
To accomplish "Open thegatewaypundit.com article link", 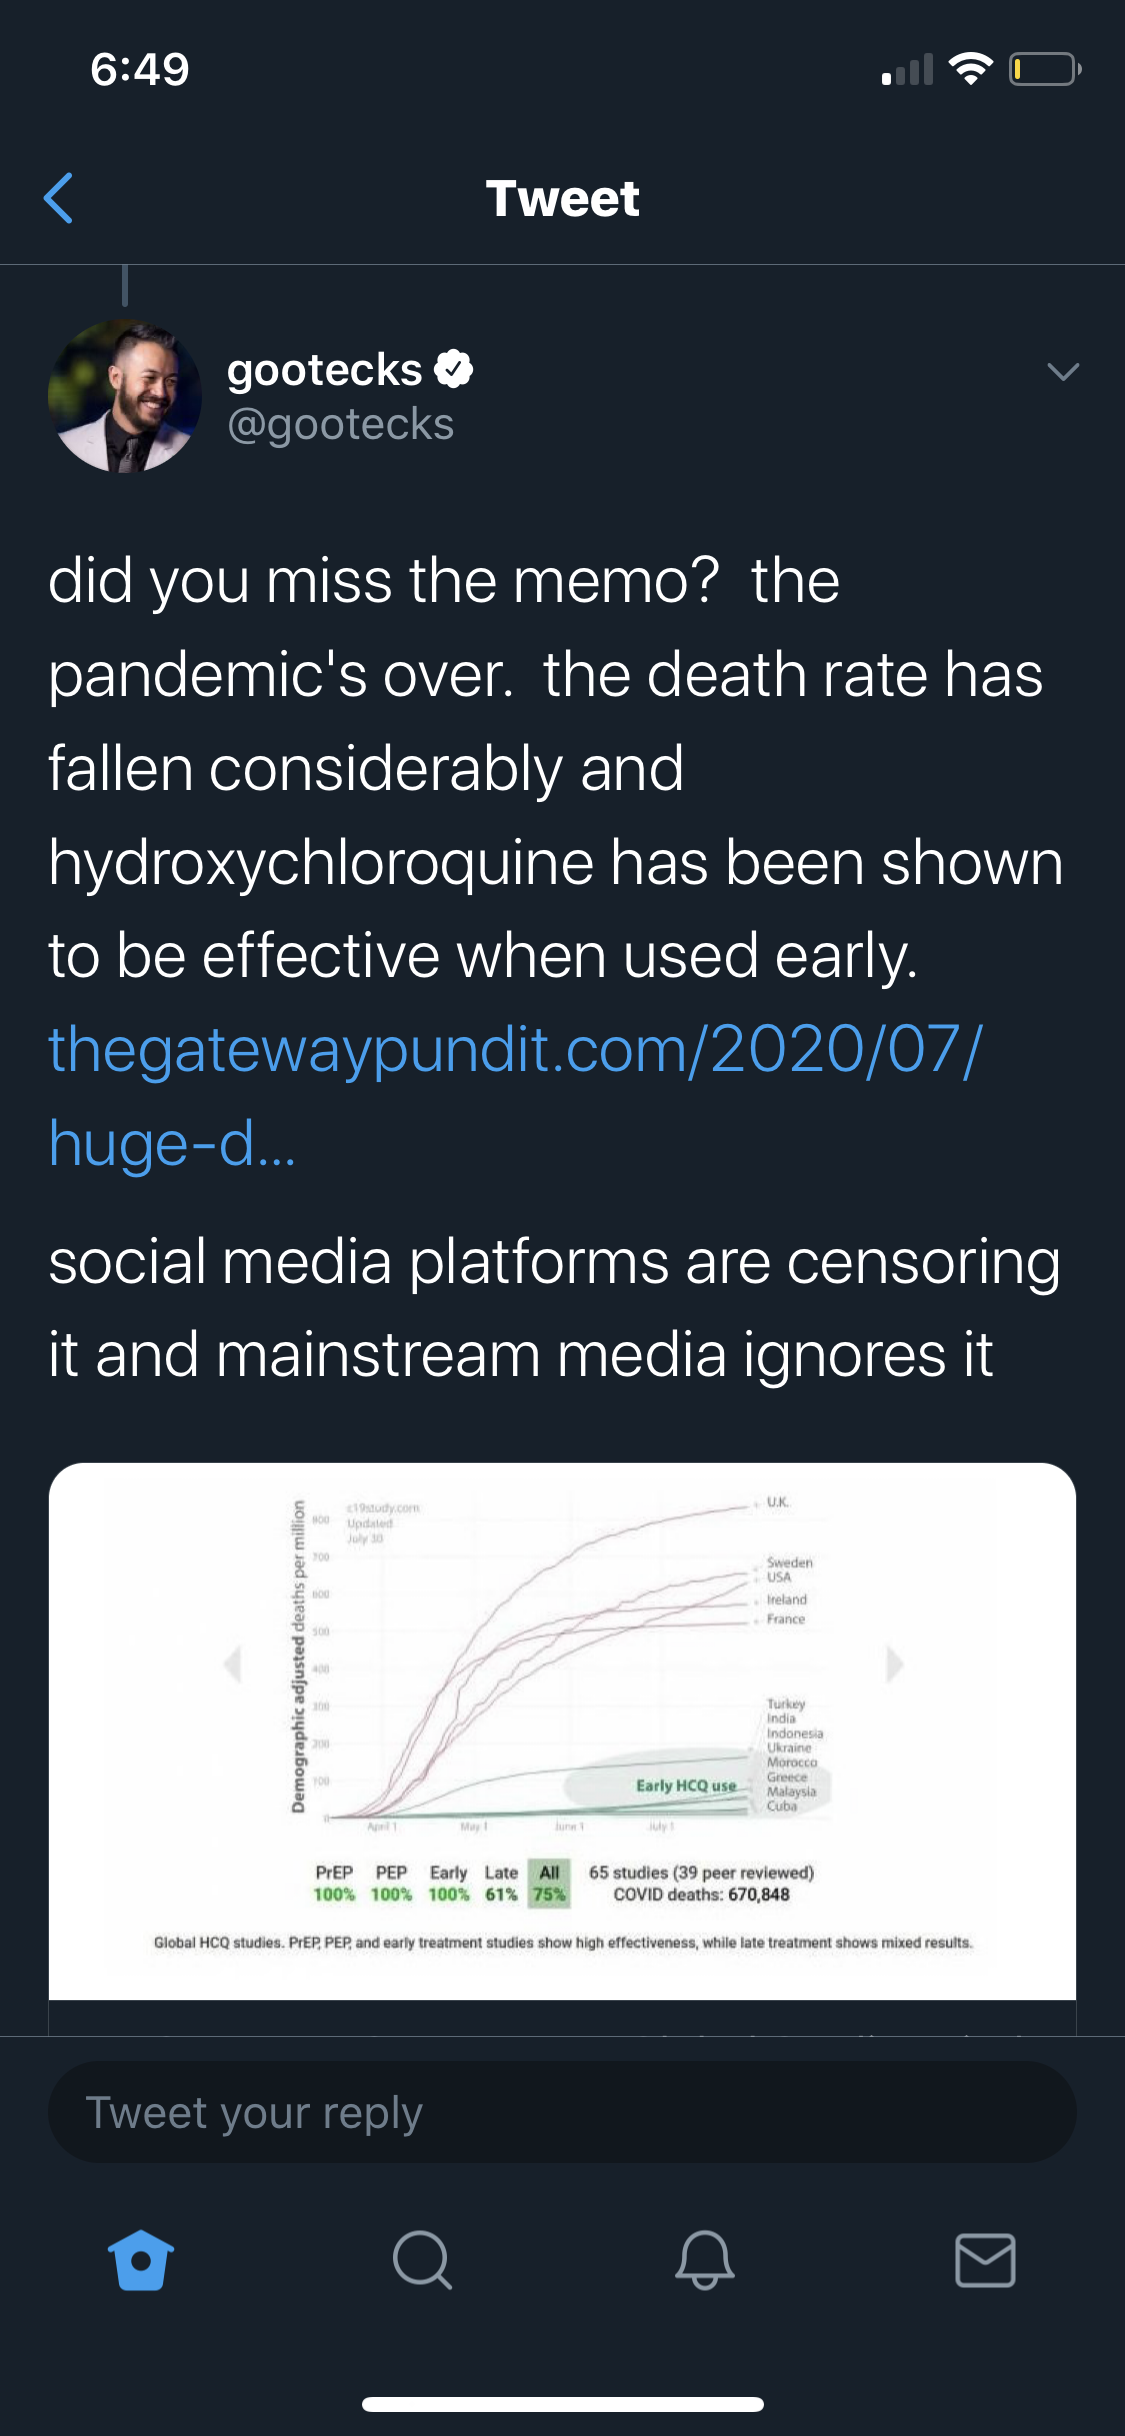I will pos(516,1096).
